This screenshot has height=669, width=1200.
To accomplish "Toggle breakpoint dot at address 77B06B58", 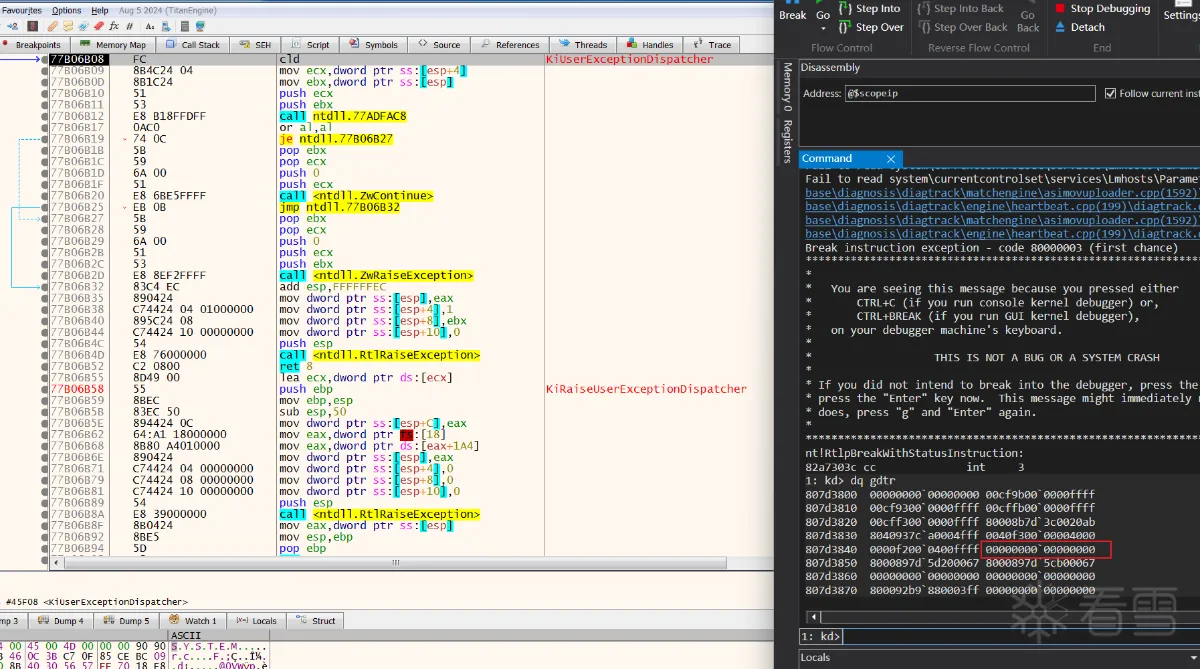I will pos(45,389).
